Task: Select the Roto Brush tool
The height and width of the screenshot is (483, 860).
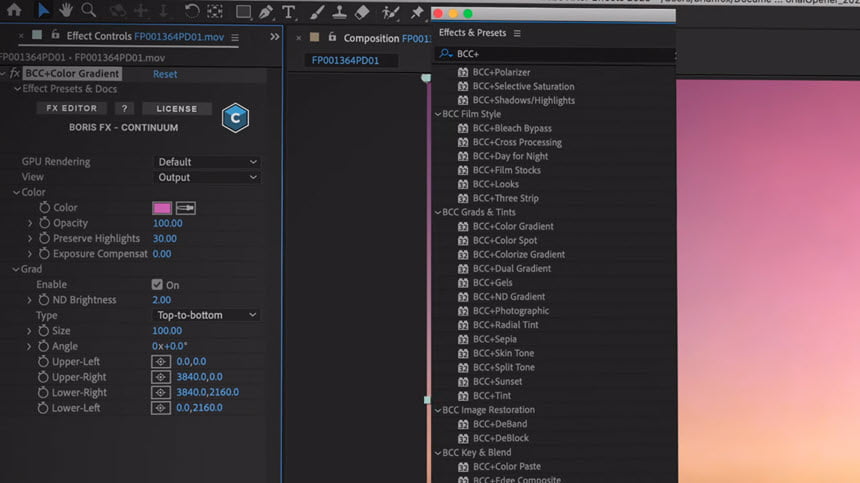Action: 390,12
